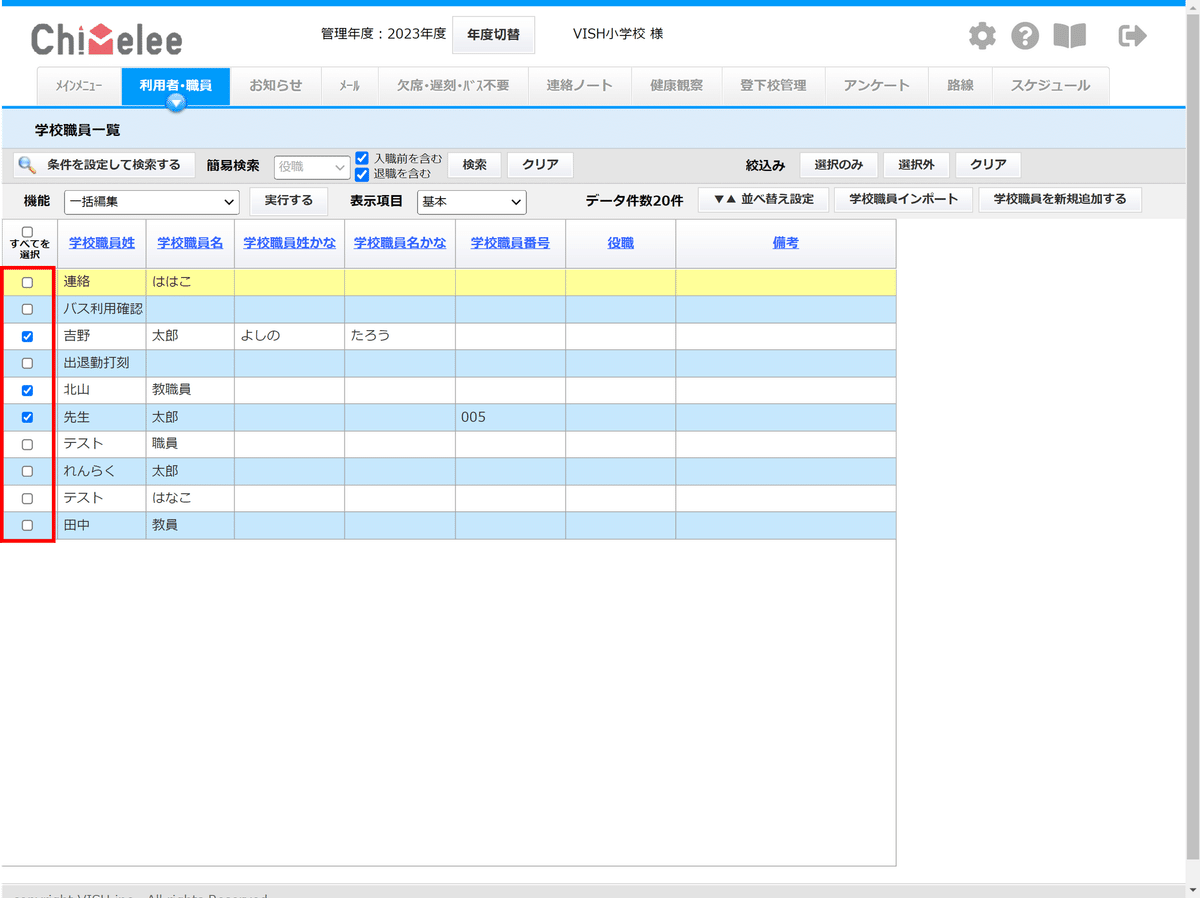Screen dimensions: 1200x898
Task: Click the 検索 button
Action: point(474,165)
